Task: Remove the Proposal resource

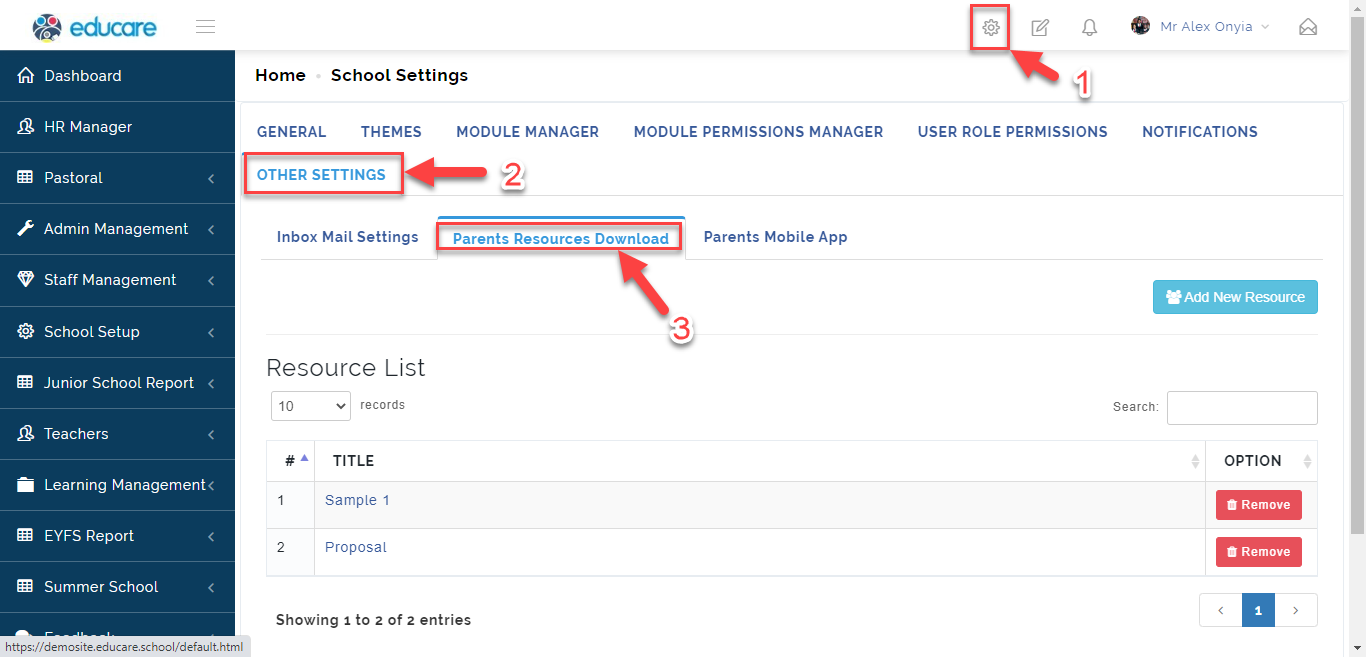Action: (1259, 552)
